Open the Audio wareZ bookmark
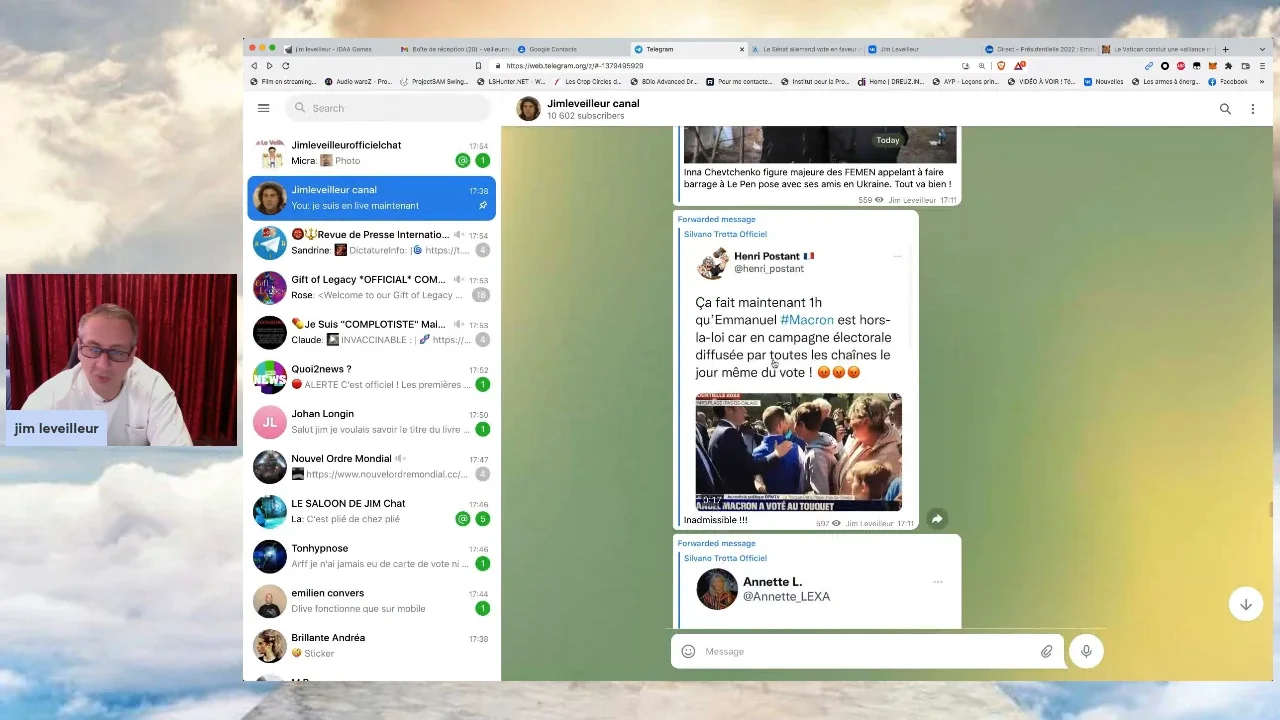1280x720 pixels. 359,82
